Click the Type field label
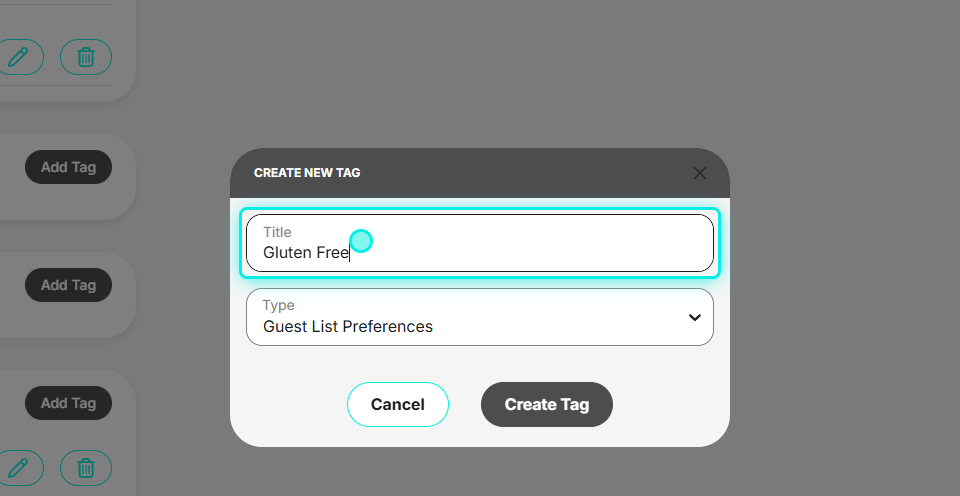 [x=279, y=305]
